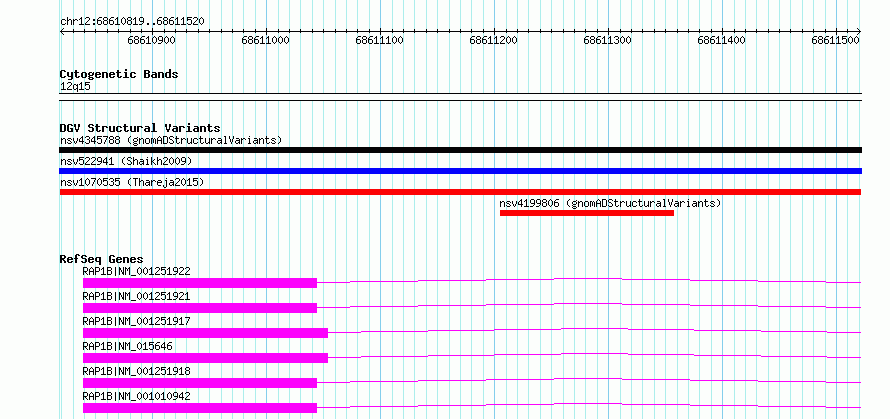The image size is (890, 419).
Task: Open the RefSeq Genes track title
Action: (x=102, y=259)
